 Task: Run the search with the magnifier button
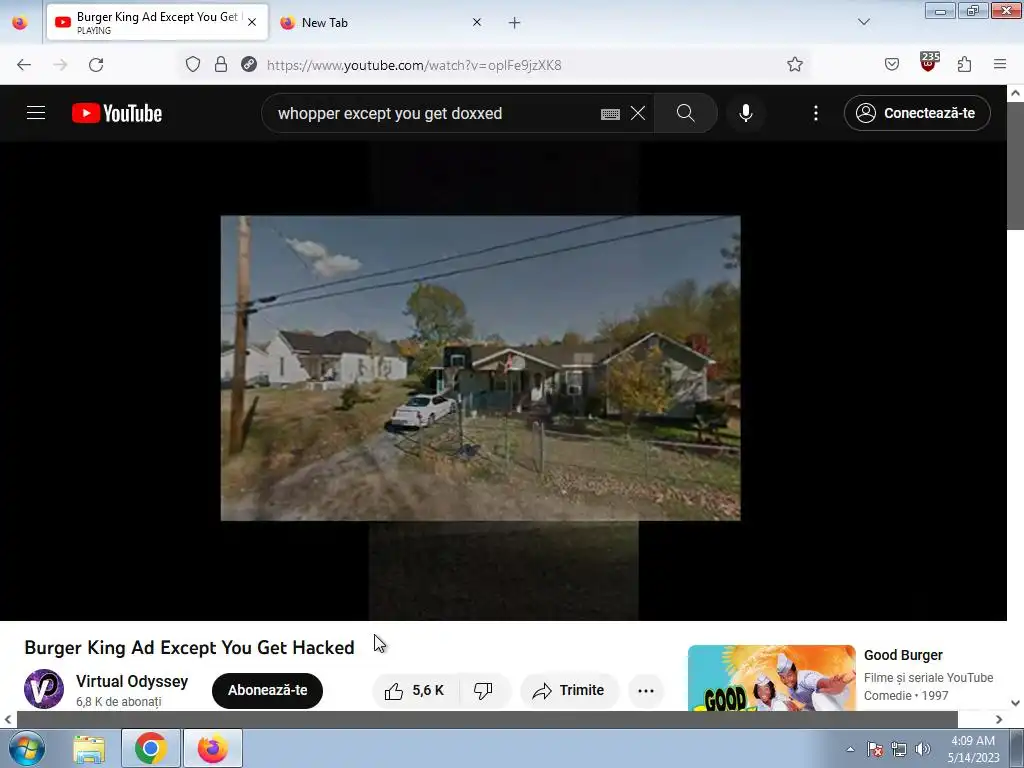pos(686,113)
